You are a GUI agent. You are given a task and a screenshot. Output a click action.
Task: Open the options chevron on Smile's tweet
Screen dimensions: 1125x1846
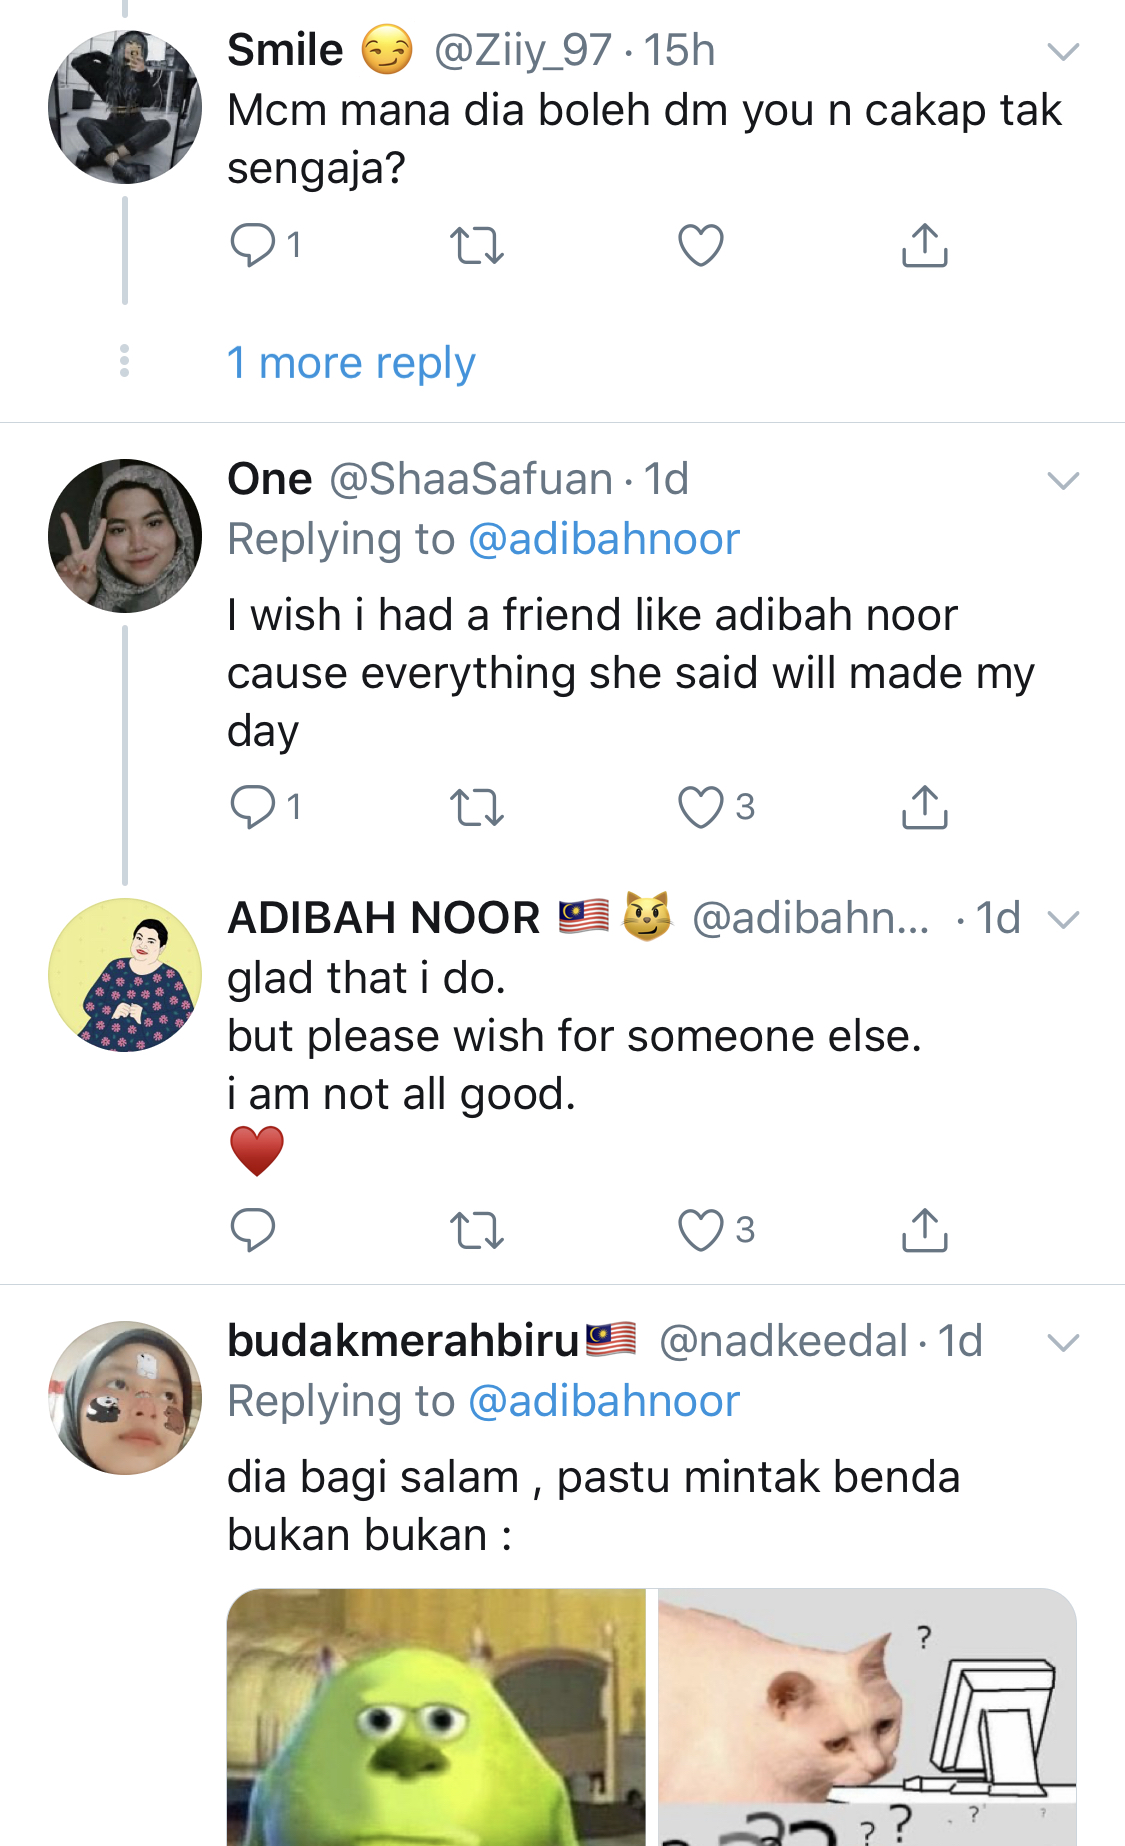pos(1063,51)
